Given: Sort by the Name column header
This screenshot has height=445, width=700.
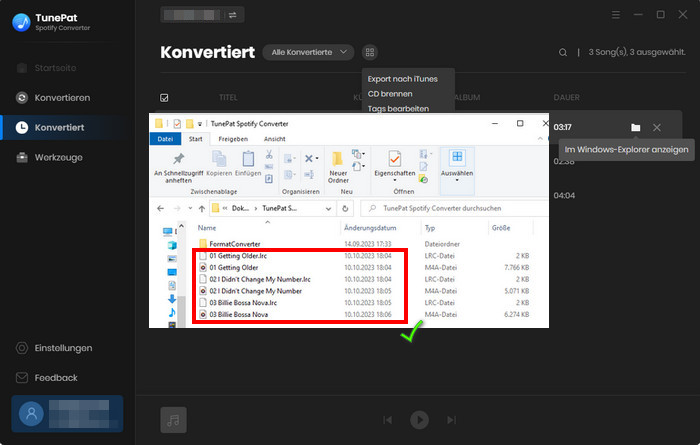Looking at the screenshot, I should coord(207,228).
